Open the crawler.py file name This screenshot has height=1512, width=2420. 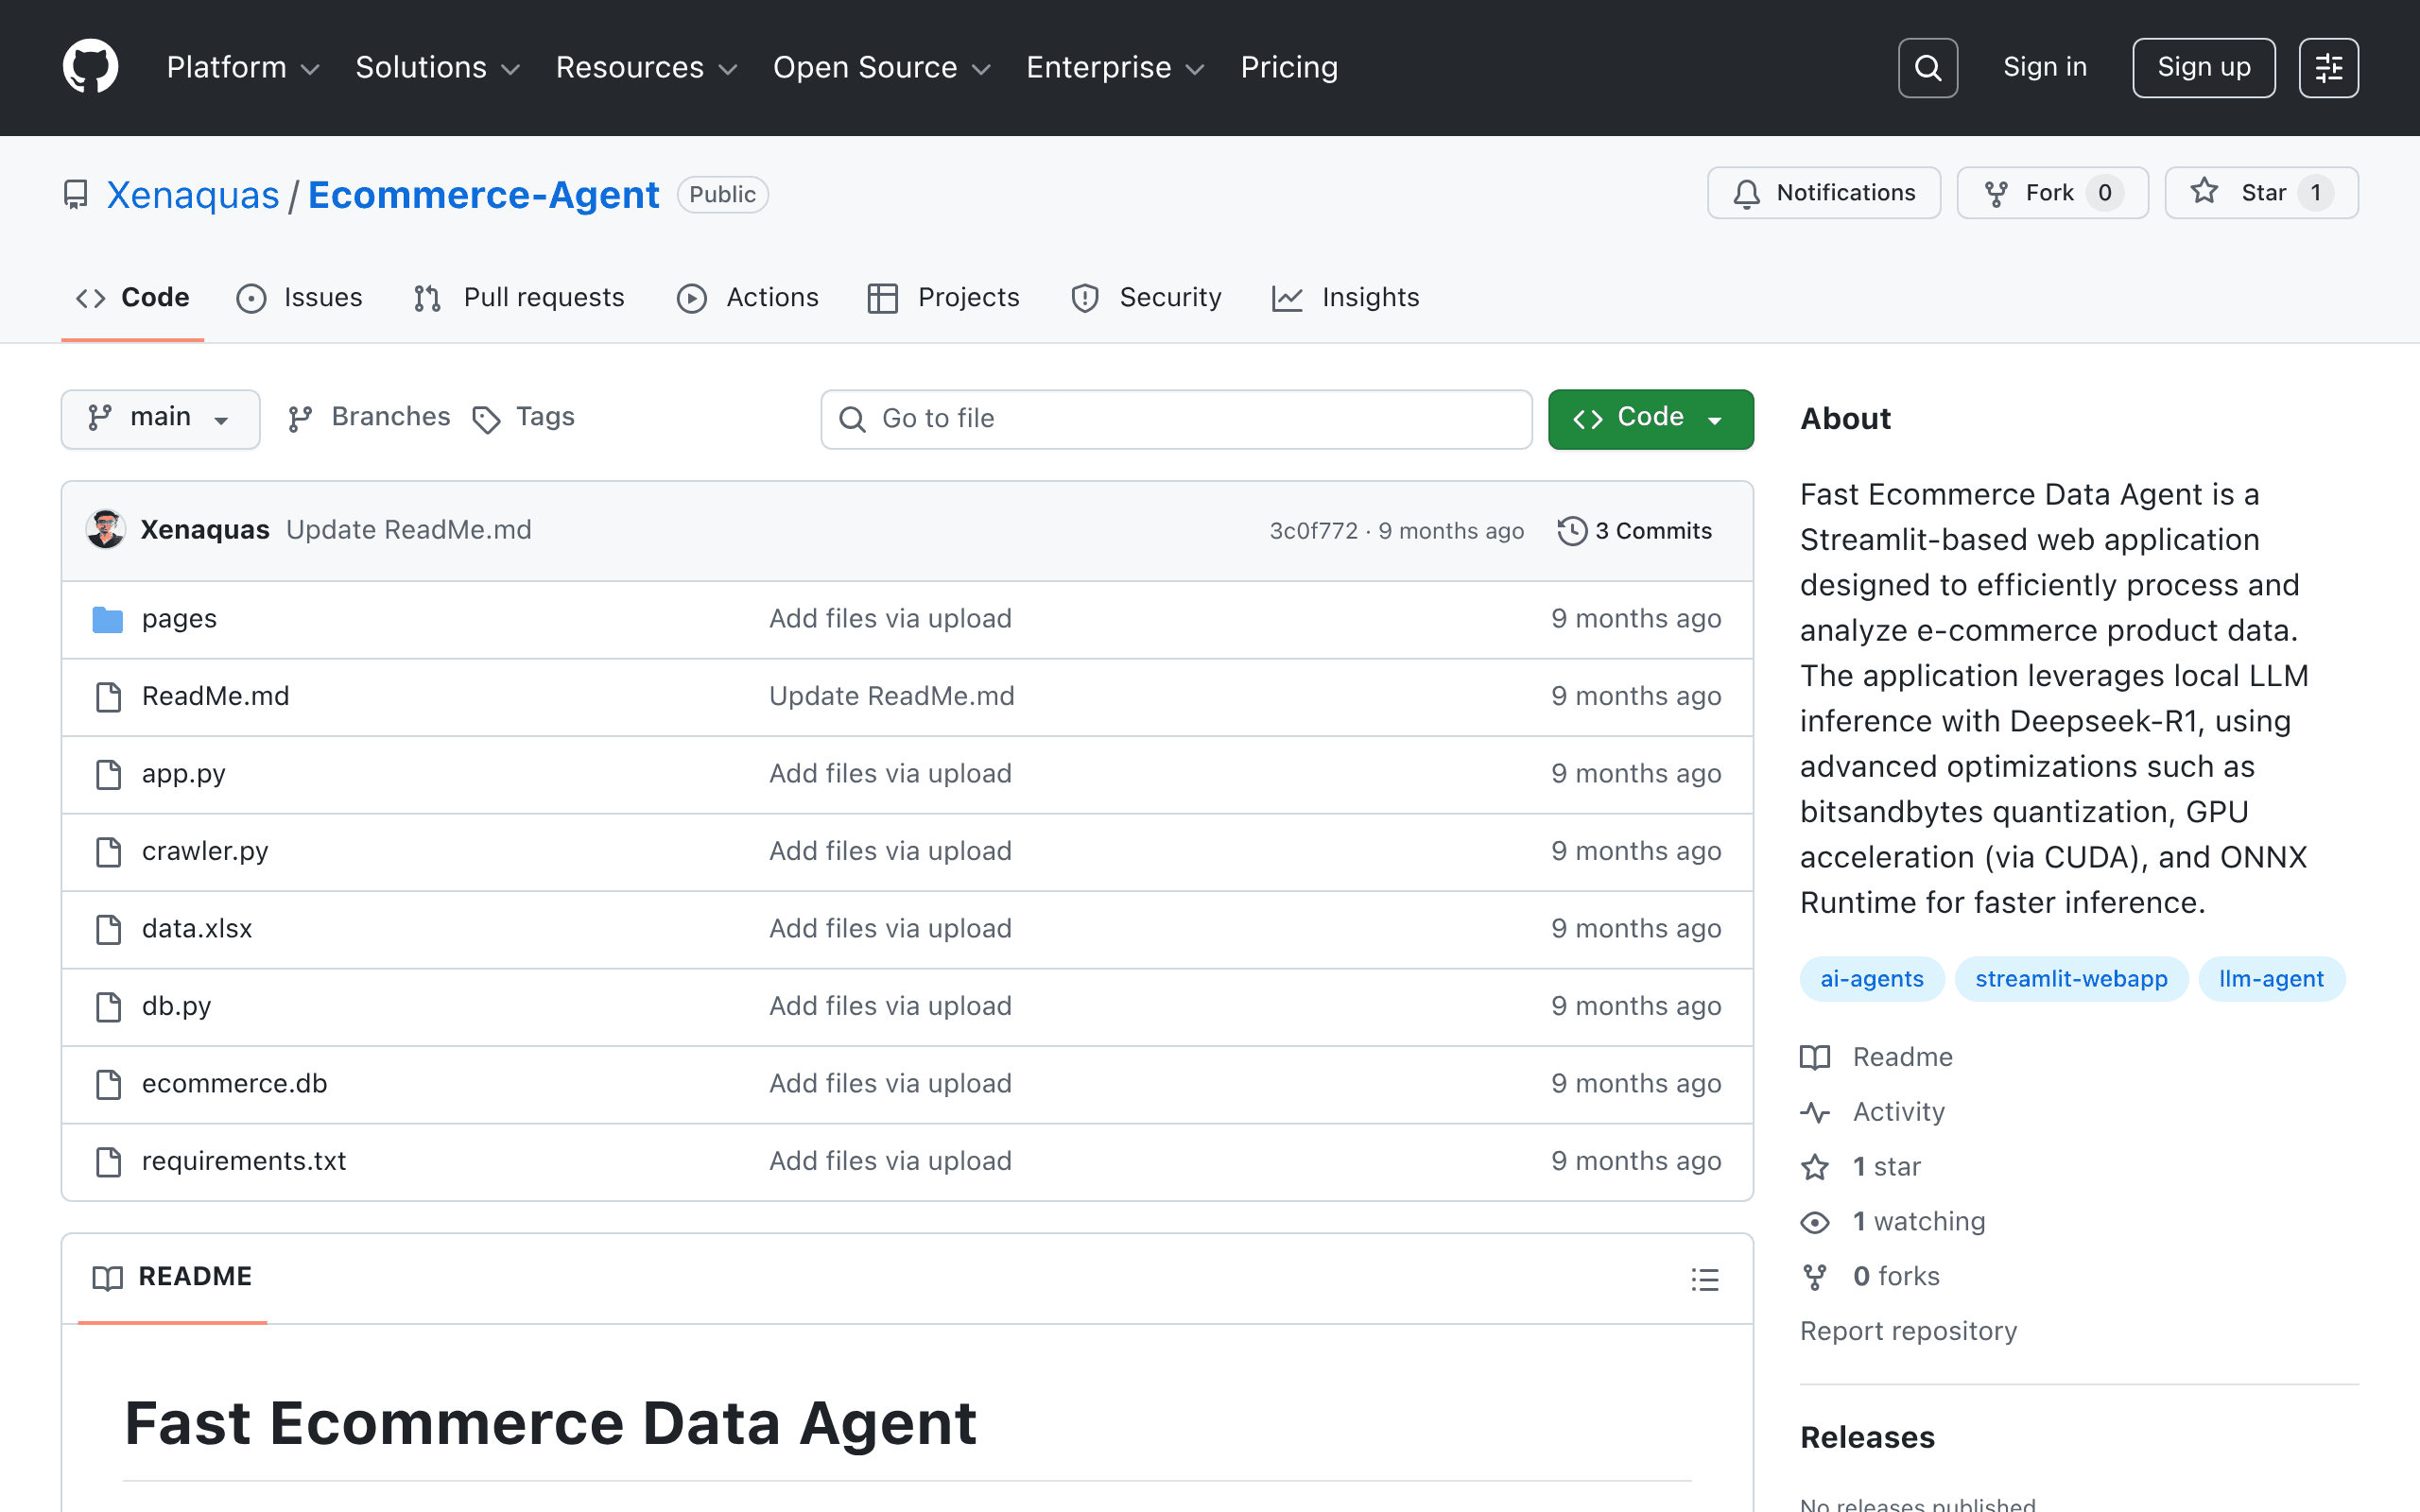205,851
